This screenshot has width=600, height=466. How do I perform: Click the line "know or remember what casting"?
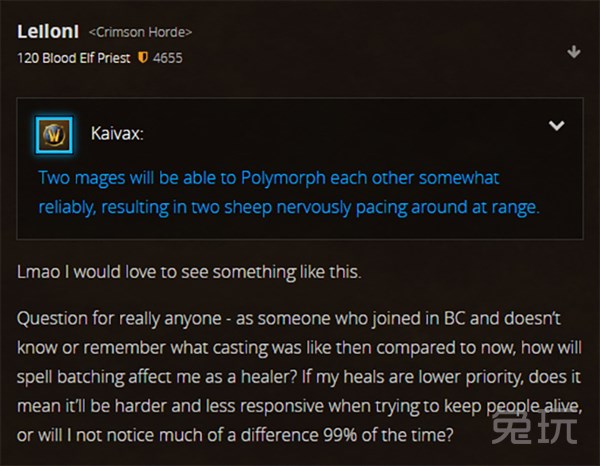click(x=299, y=348)
